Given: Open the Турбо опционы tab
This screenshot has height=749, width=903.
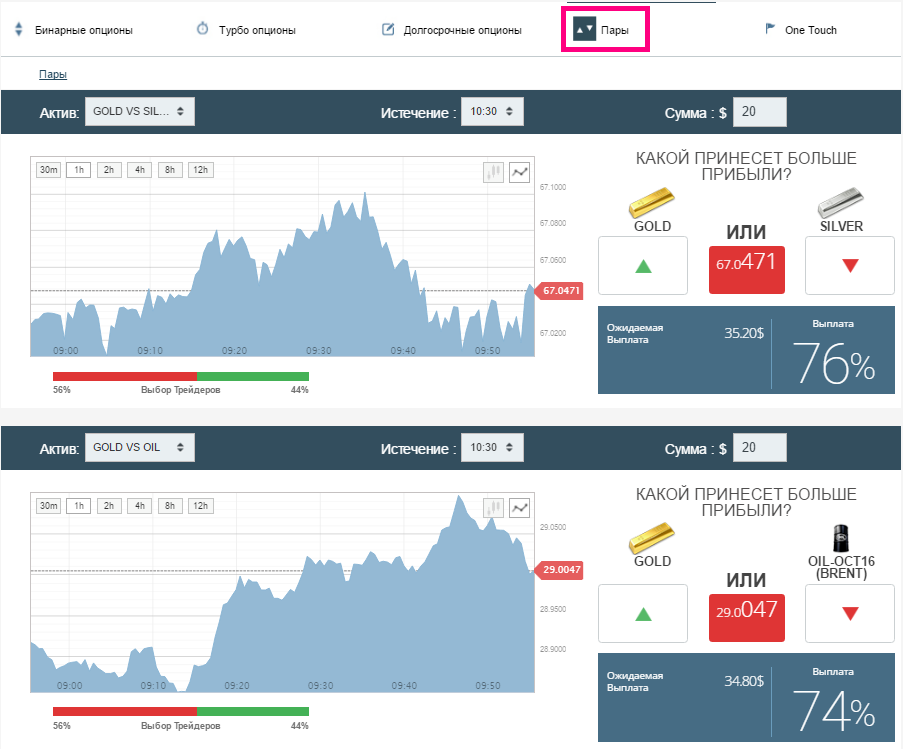Looking at the screenshot, I should [246, 29].
